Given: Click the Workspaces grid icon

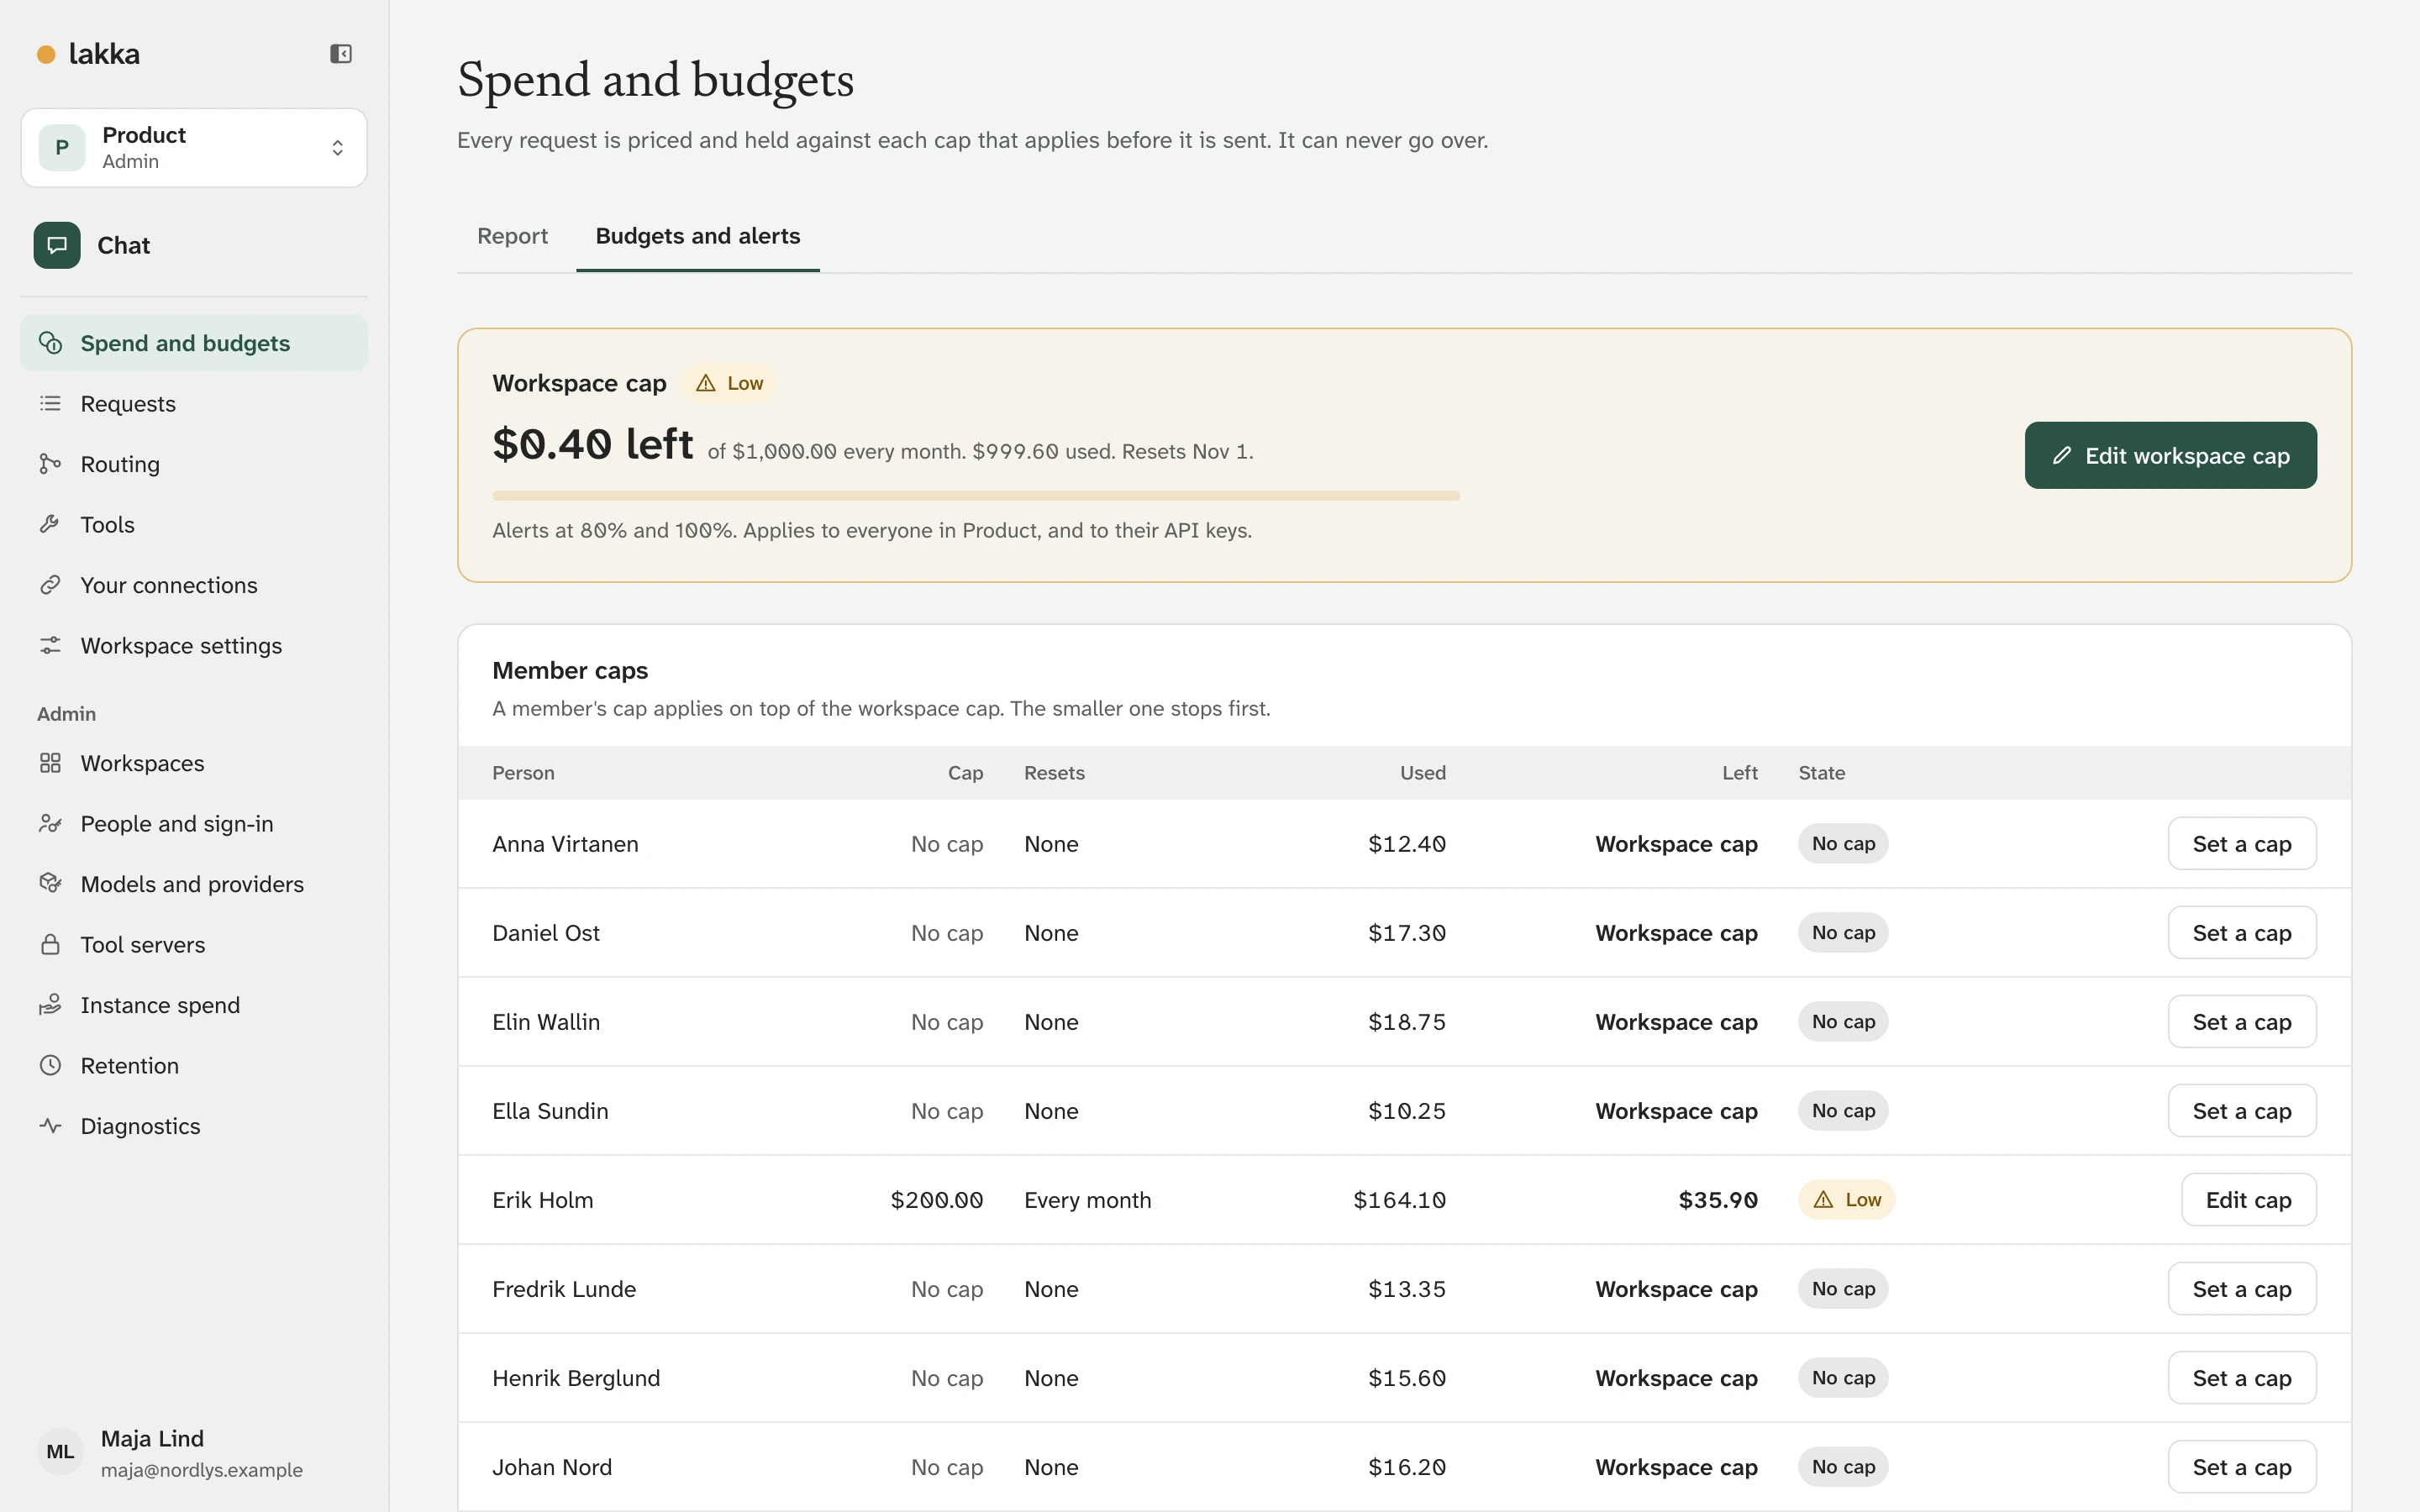Looking at the screenshot, I should click(x=50, y=763).
